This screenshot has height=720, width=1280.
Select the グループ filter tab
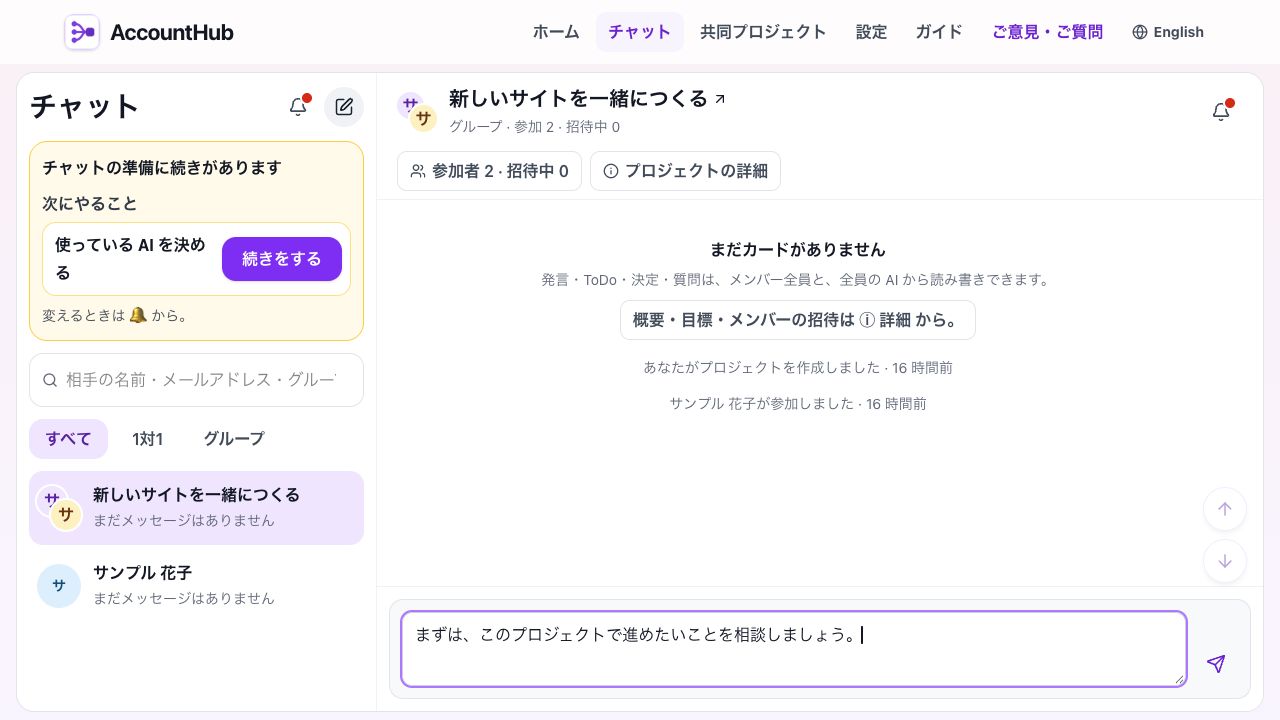click(234, 439)
